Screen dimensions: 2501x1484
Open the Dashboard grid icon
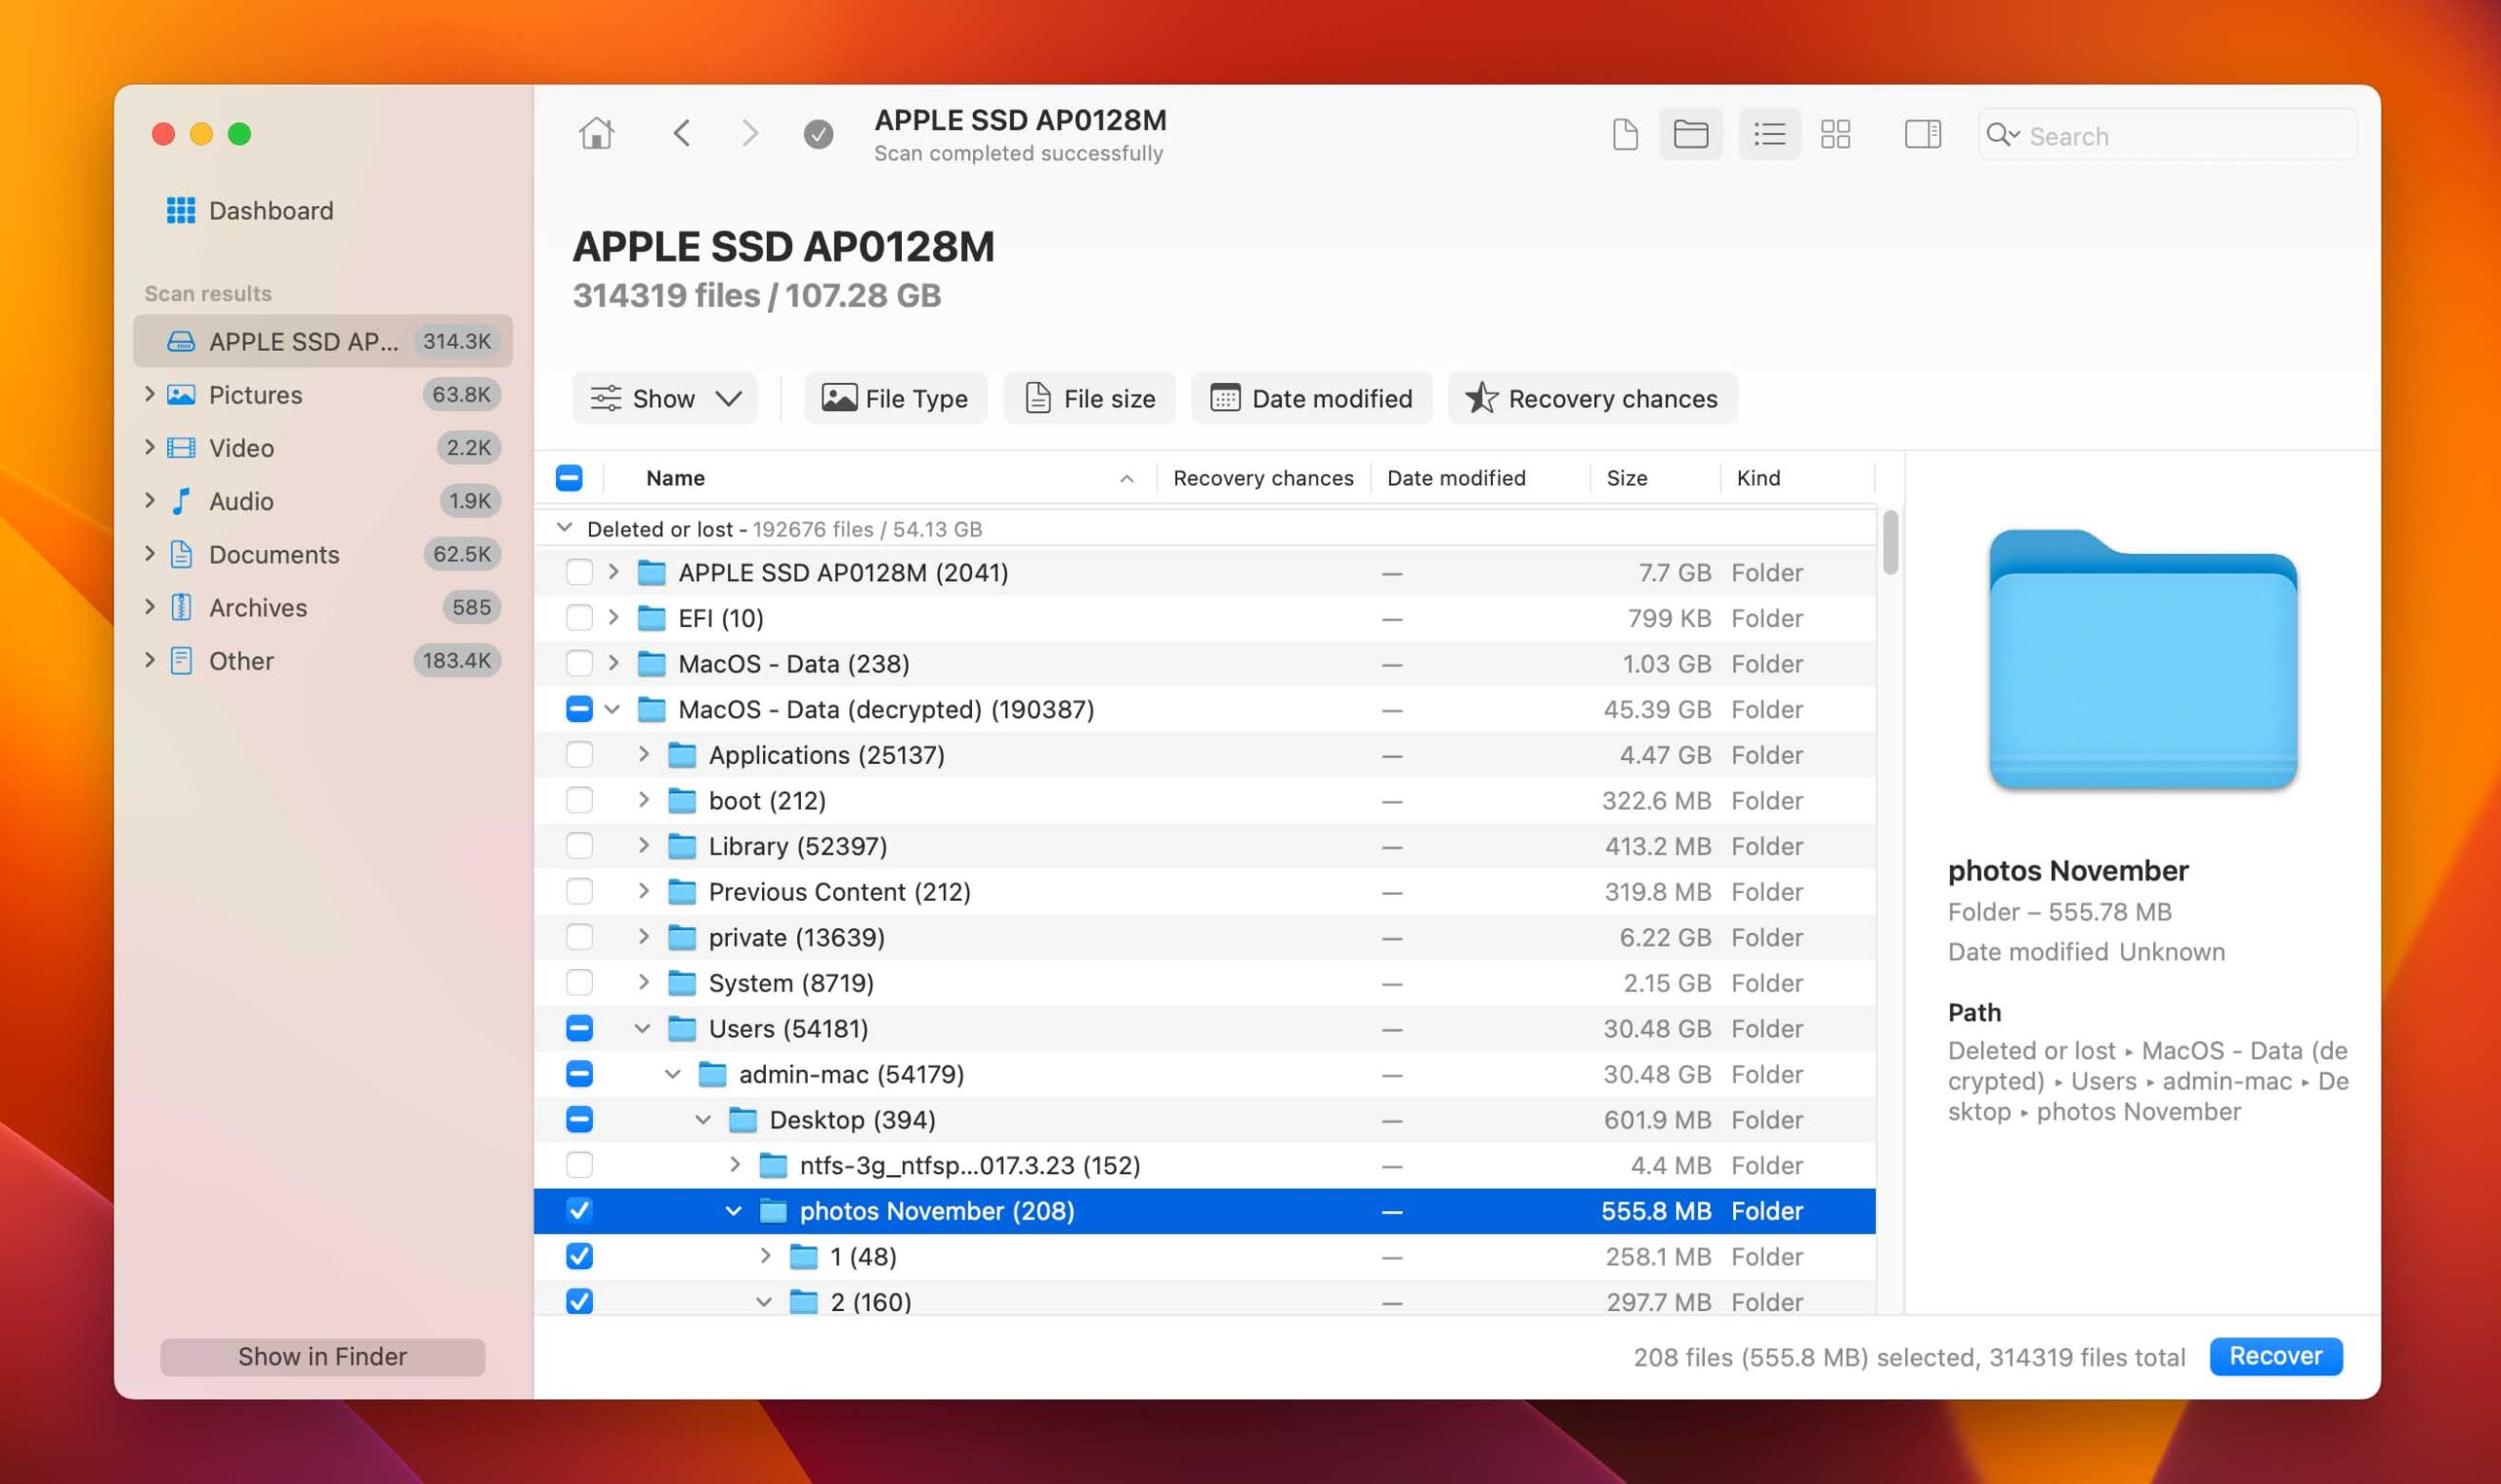[180, 211]
